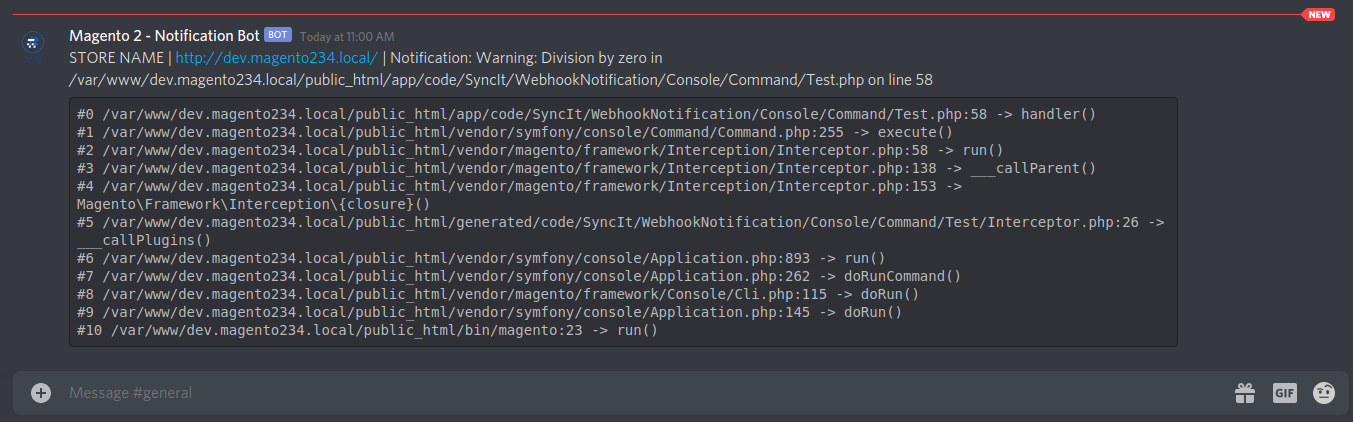This screenshot has height=422, width=1353.
Task: Click stack trace line #3 ___callParent()
Action: click(x=586, y=168)
